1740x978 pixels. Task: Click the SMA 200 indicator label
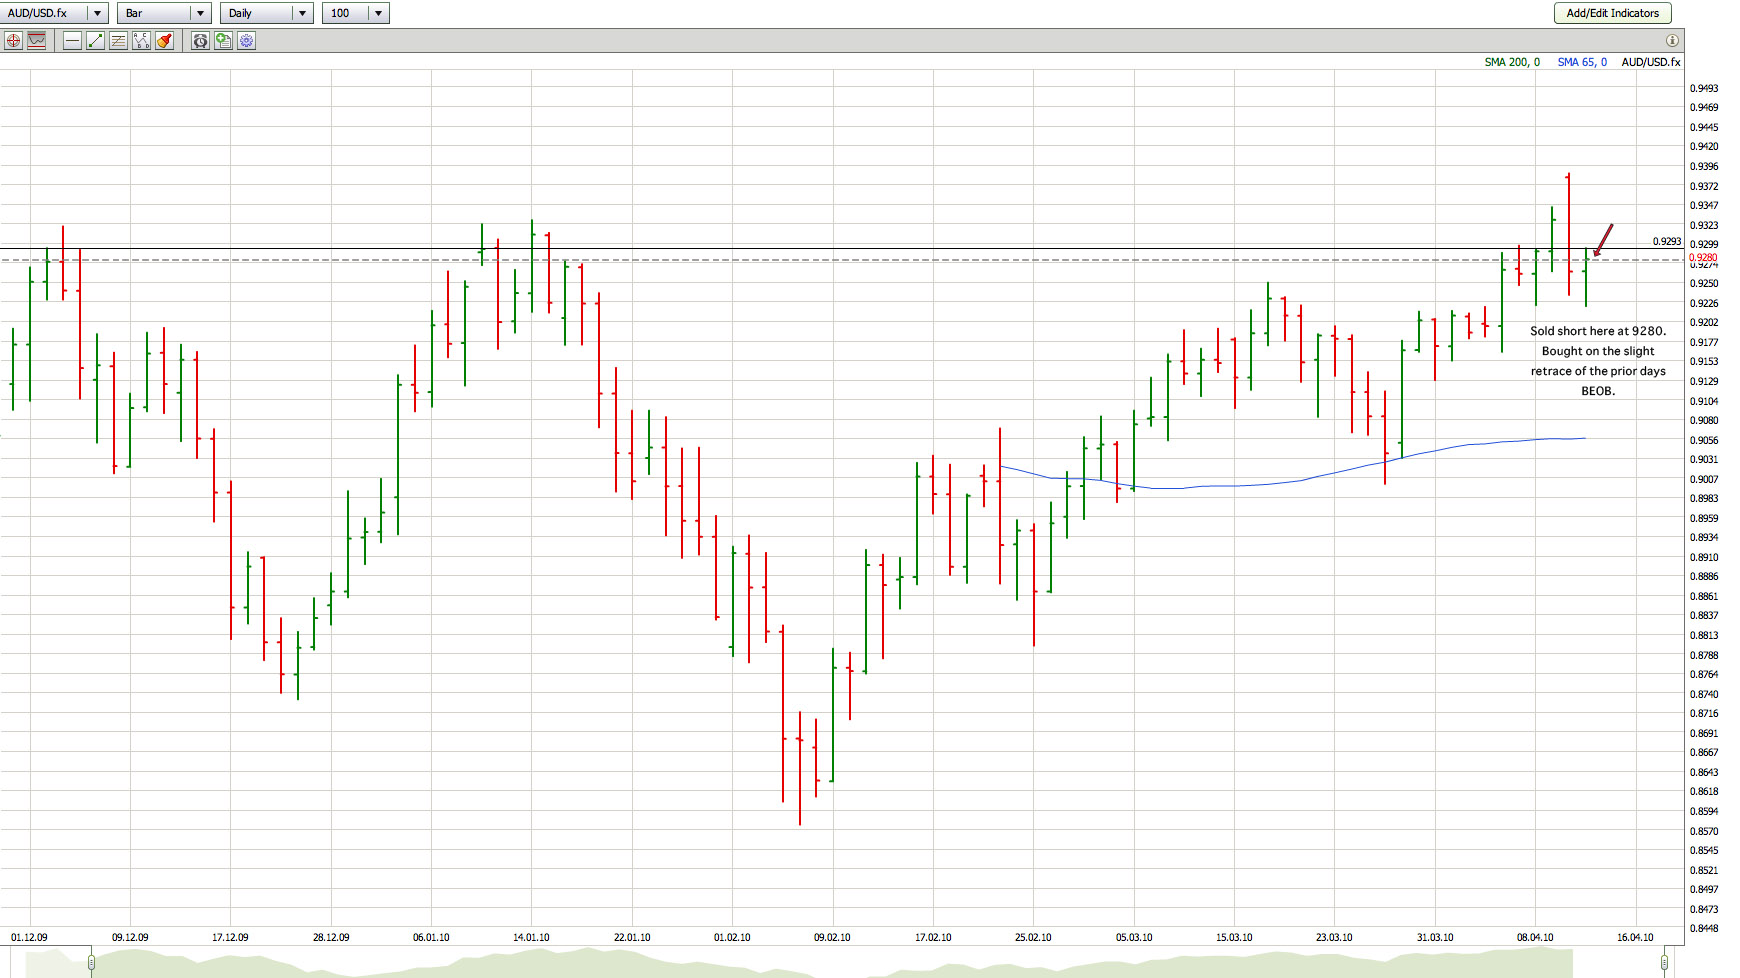tap(1511, 62)
